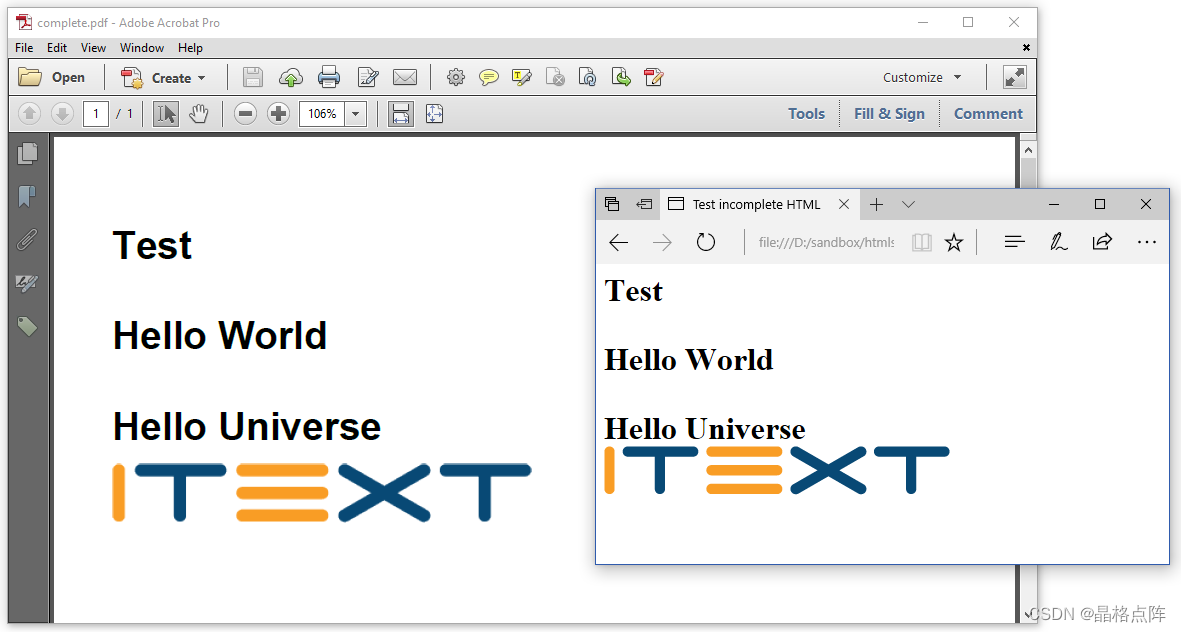Open a file using Acrobat's Open button
The width and height of the screenshot is (1181, 632).
tap(51, 78)
